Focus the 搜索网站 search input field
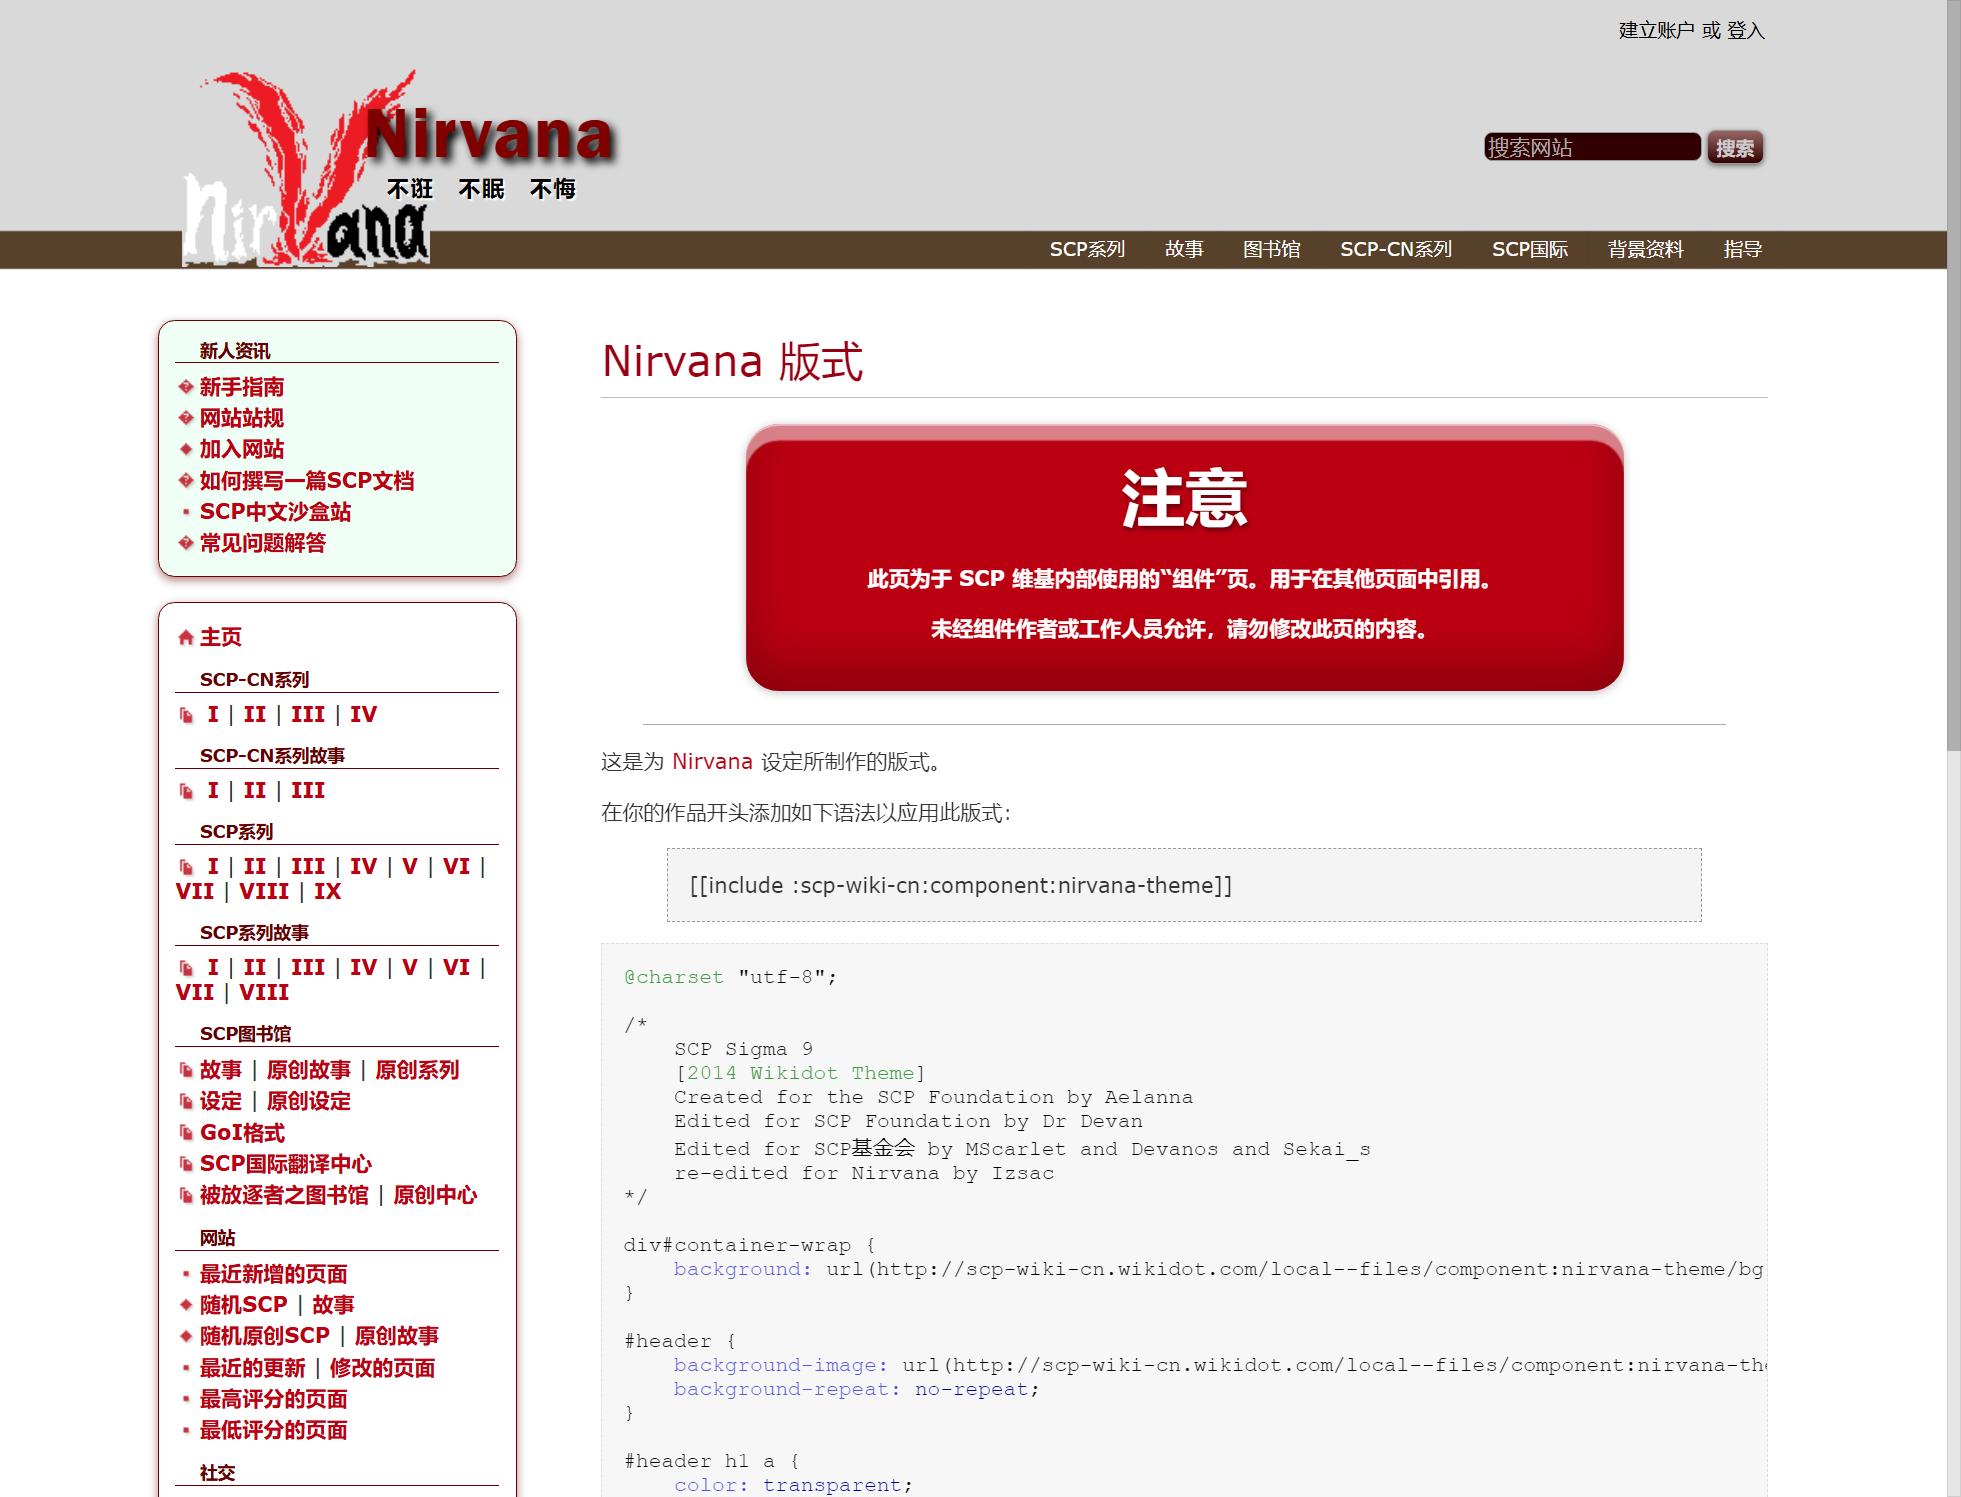The image size is (1961, 1497). [x=1591, y=147]
